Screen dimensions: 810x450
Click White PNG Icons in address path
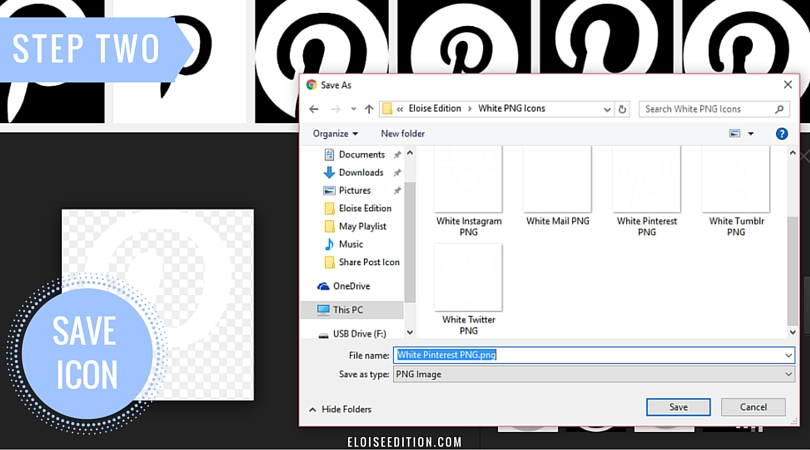point(511,108)
